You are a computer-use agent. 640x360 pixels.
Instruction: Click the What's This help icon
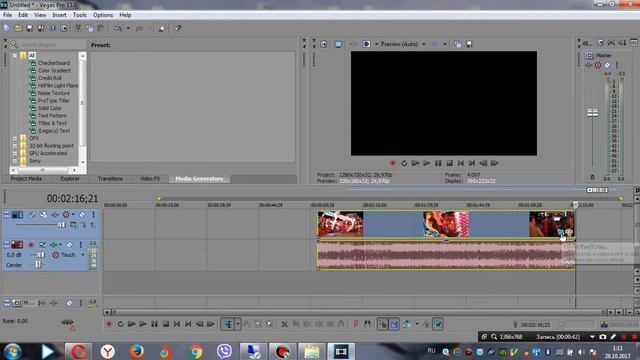(x=178, y=28)
